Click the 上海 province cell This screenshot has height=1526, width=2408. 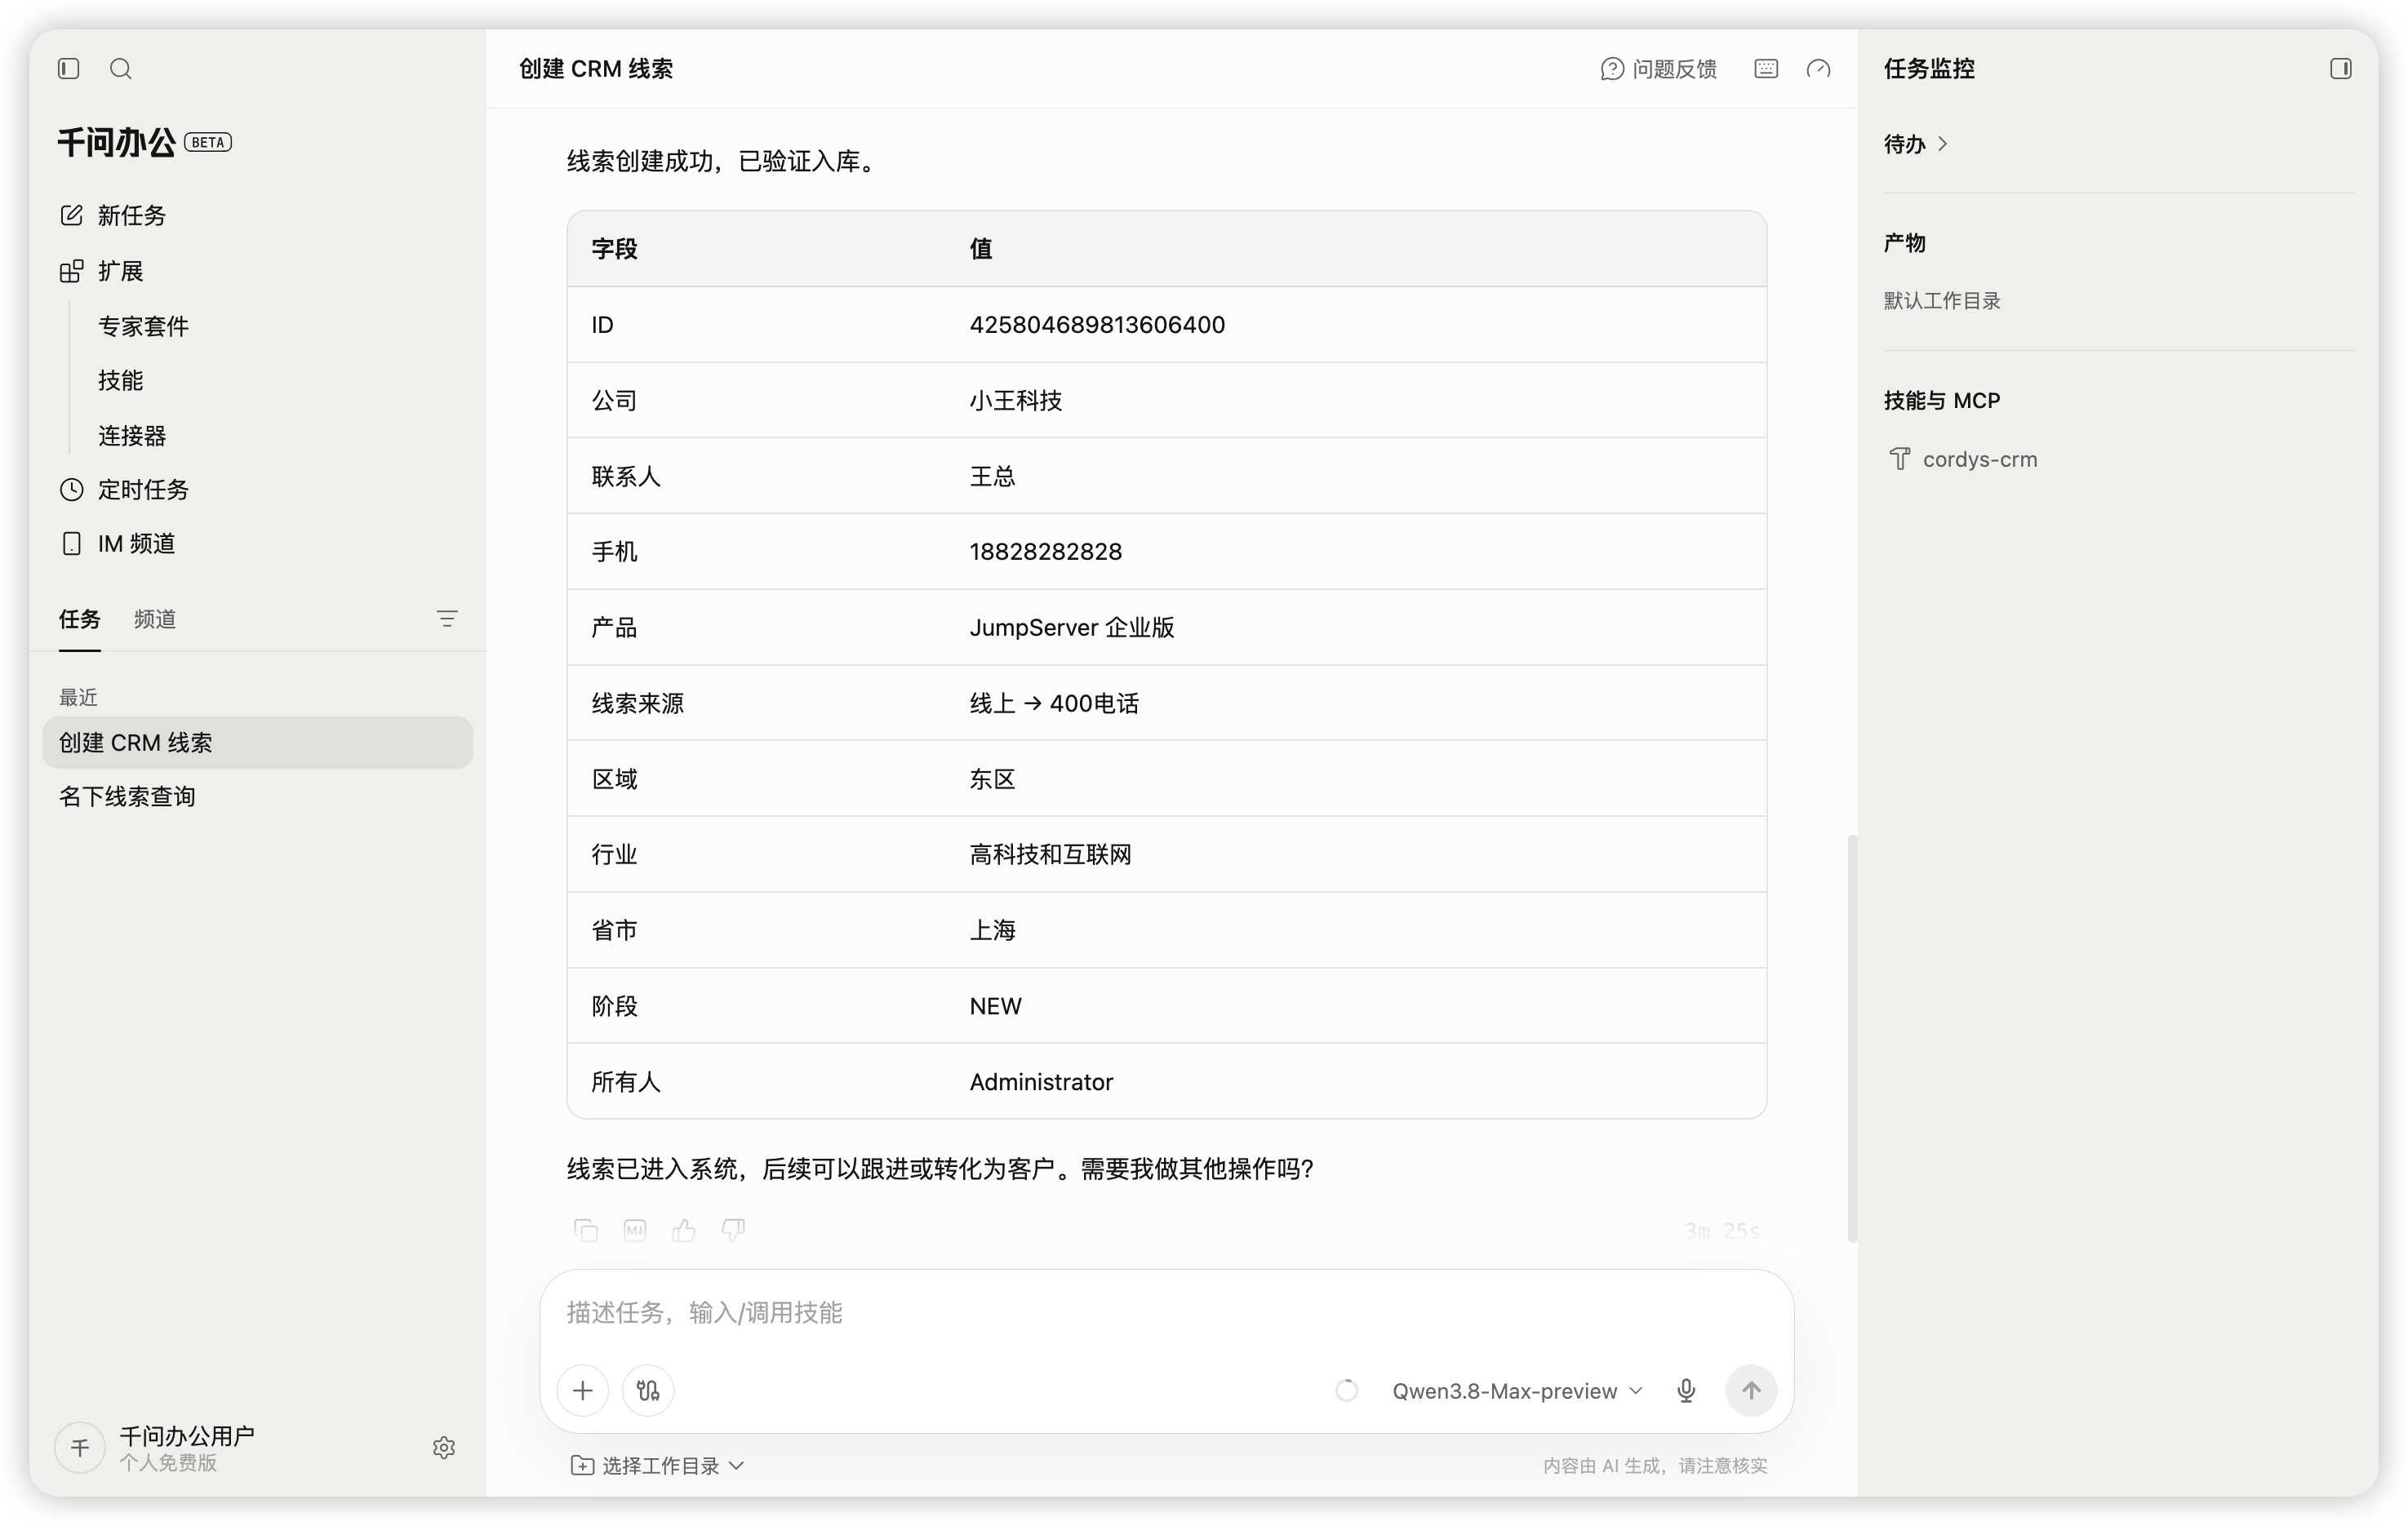pos(992,930)
